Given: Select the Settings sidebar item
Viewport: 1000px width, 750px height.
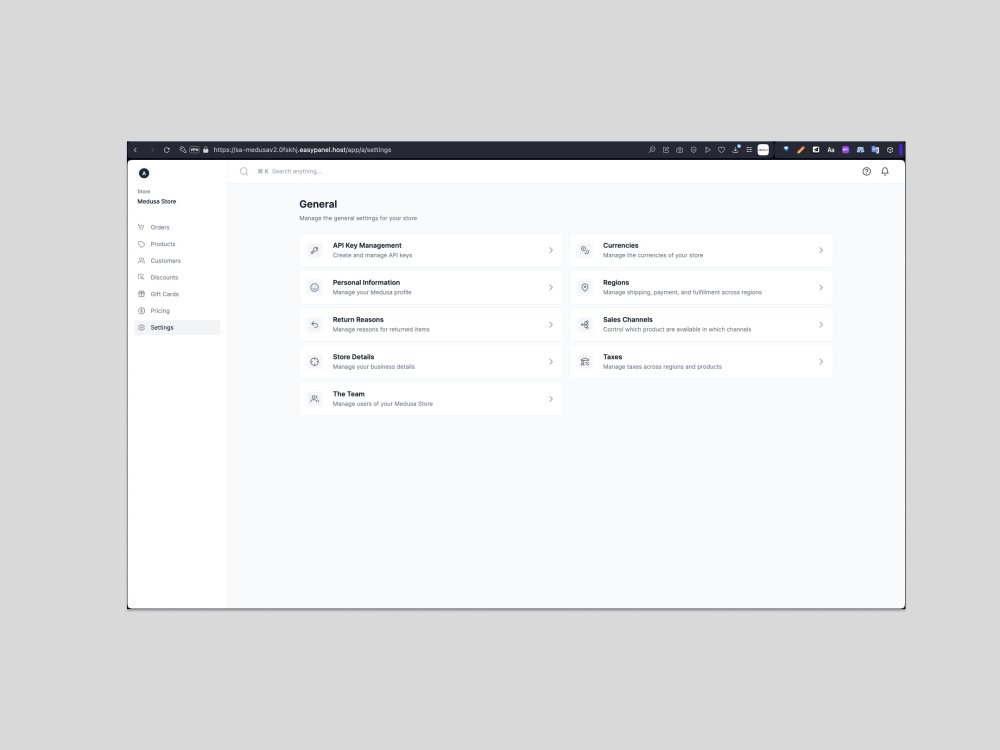Looking at the screenshot, I should pos(177,327).
